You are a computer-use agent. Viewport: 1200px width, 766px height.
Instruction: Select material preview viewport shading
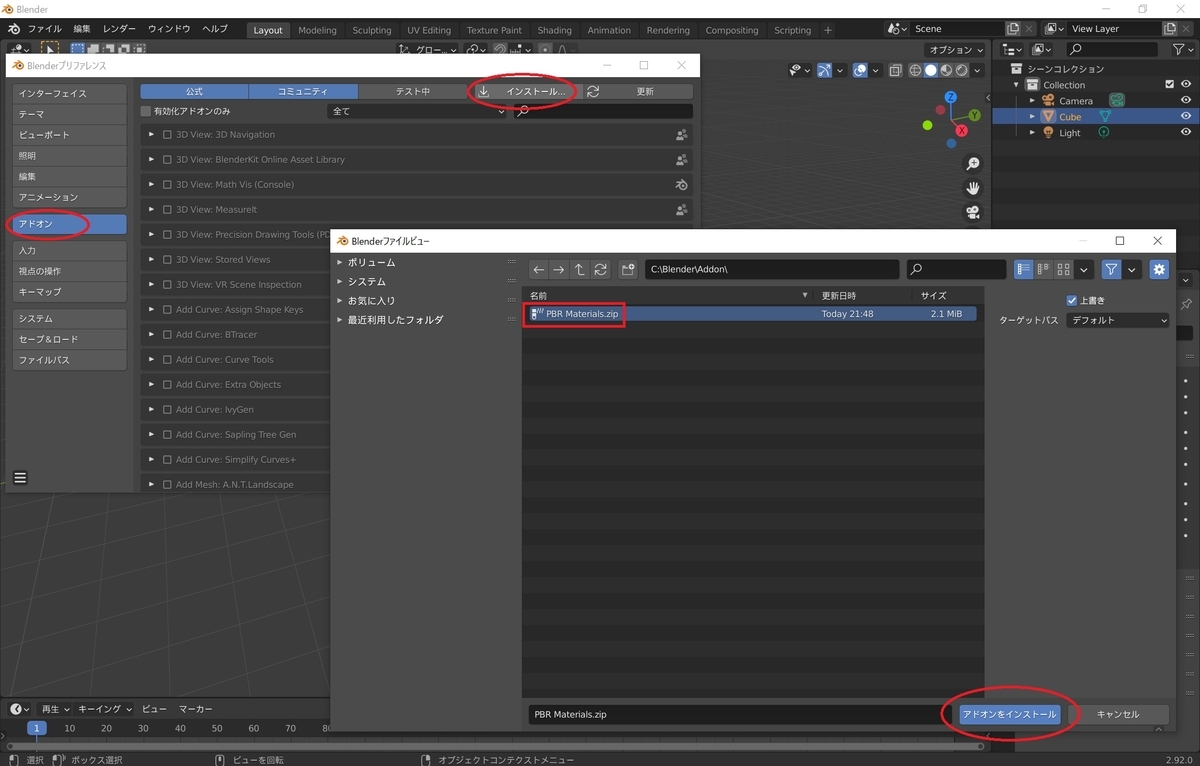pos(946,70)
